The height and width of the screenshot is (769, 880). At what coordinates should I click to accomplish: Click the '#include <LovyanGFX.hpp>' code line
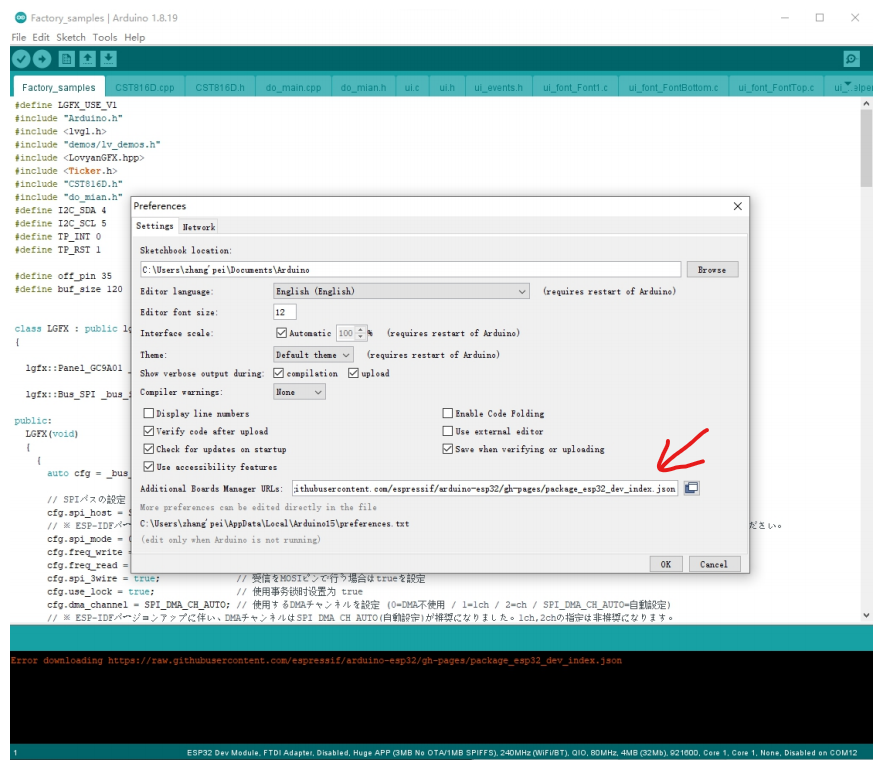pyautogui.click(x=79, y=158)
